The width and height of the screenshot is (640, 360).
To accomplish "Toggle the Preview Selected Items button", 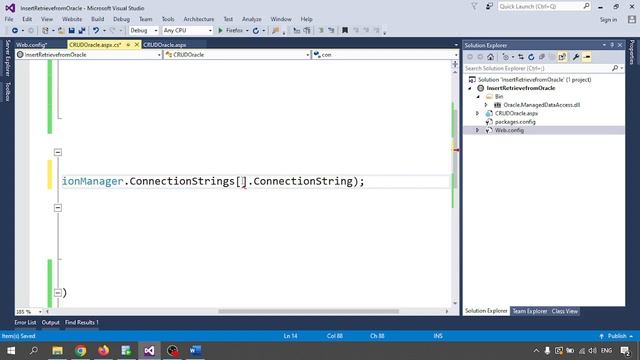I will [587, 57].
